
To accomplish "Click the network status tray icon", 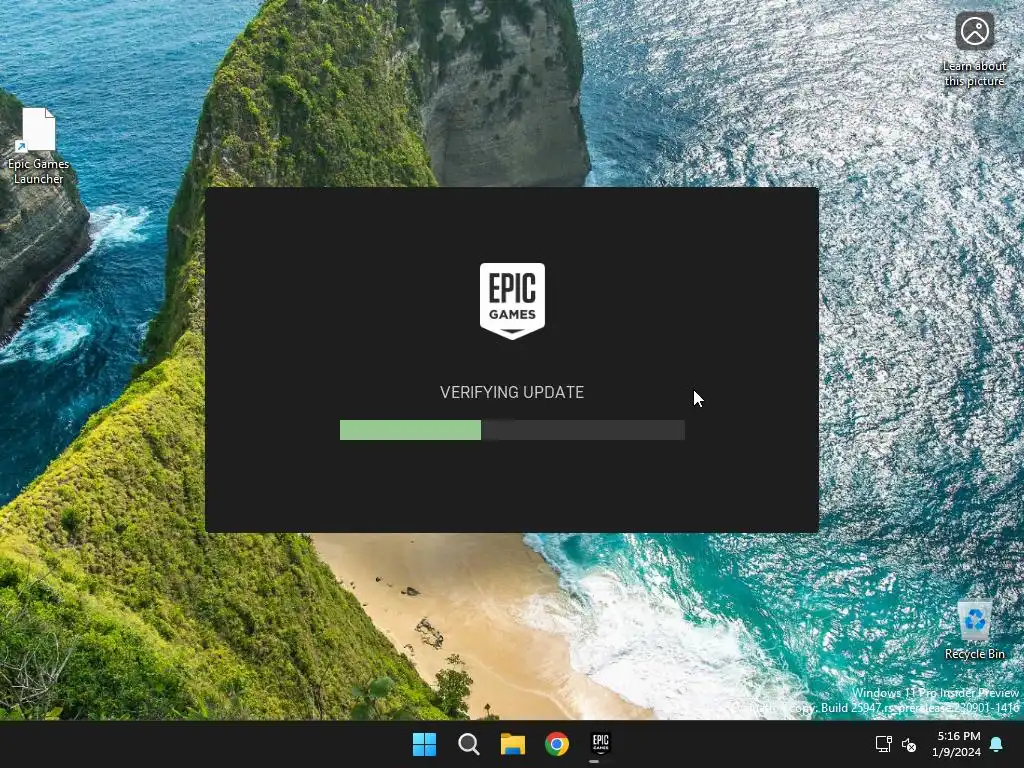I will tap(884, 744).
